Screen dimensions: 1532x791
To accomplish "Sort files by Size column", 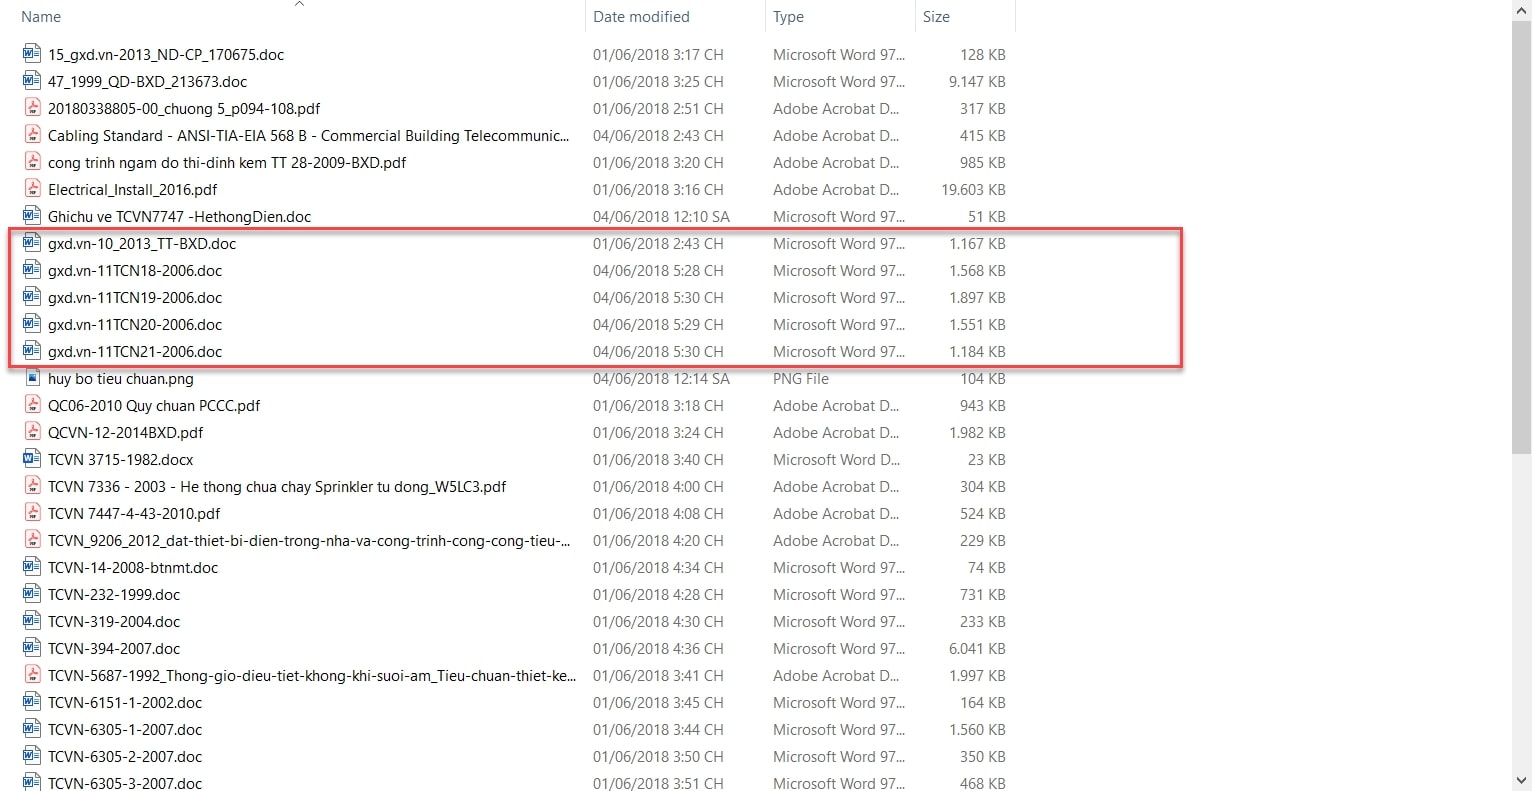I will pyautogui.click(x=936, y=17).
